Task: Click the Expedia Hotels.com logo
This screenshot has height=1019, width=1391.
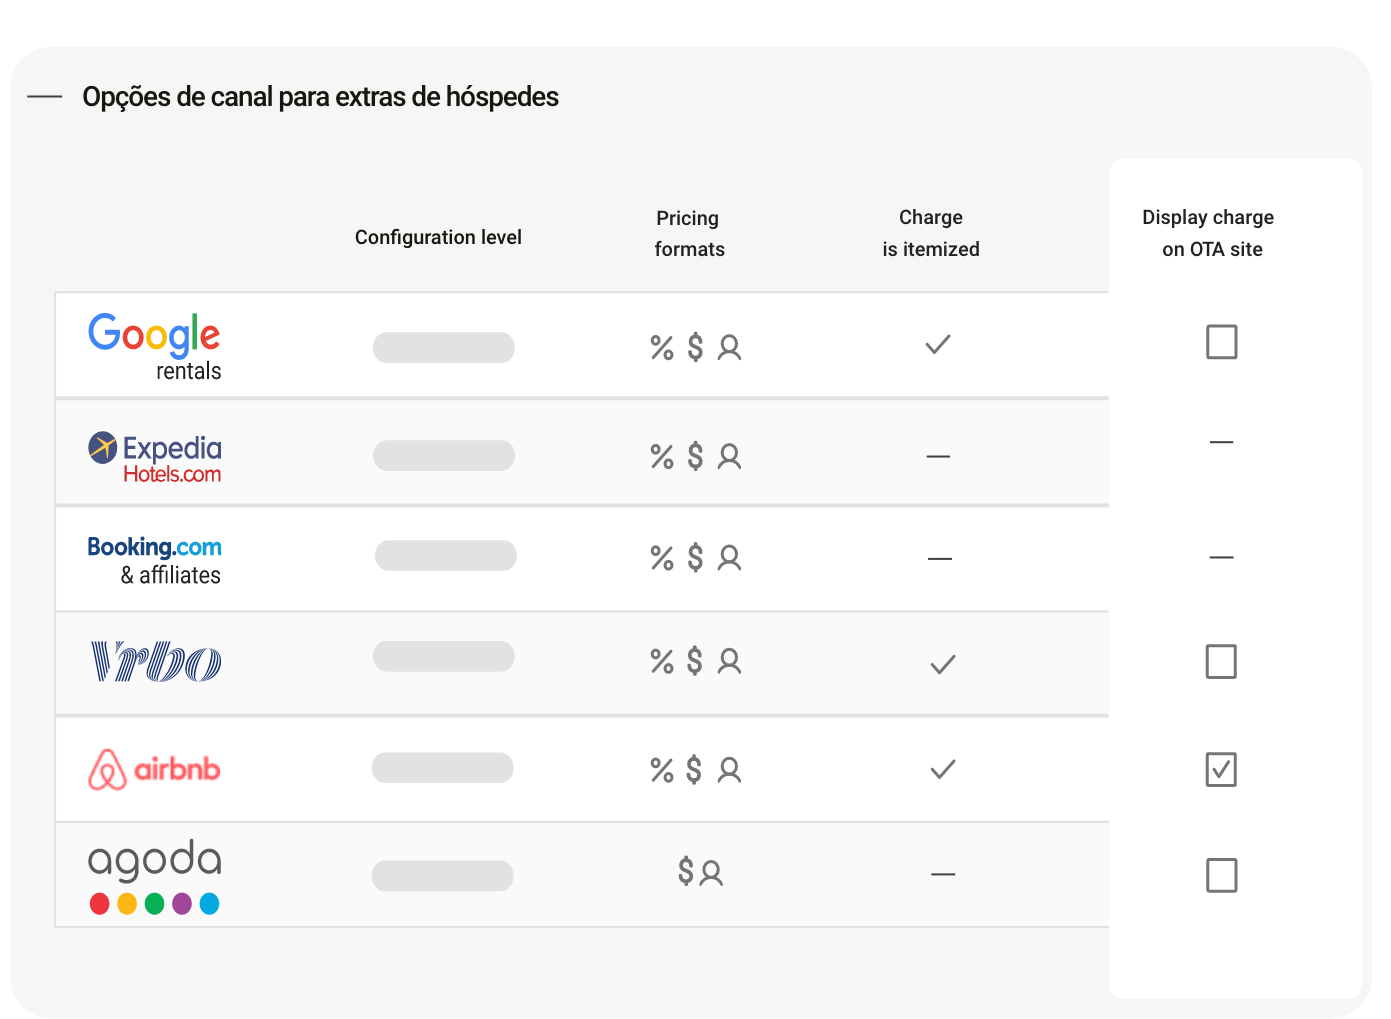Action: (155, 458)
